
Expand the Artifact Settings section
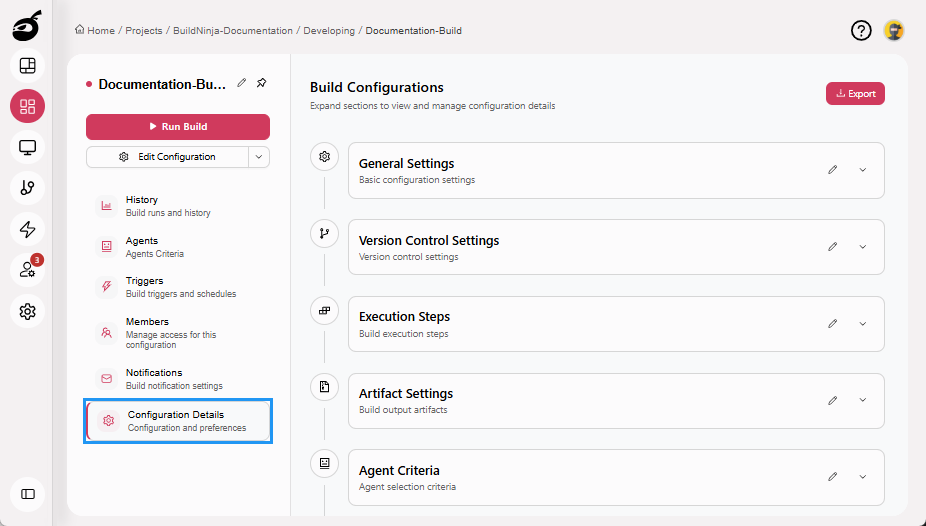[863, 400]
